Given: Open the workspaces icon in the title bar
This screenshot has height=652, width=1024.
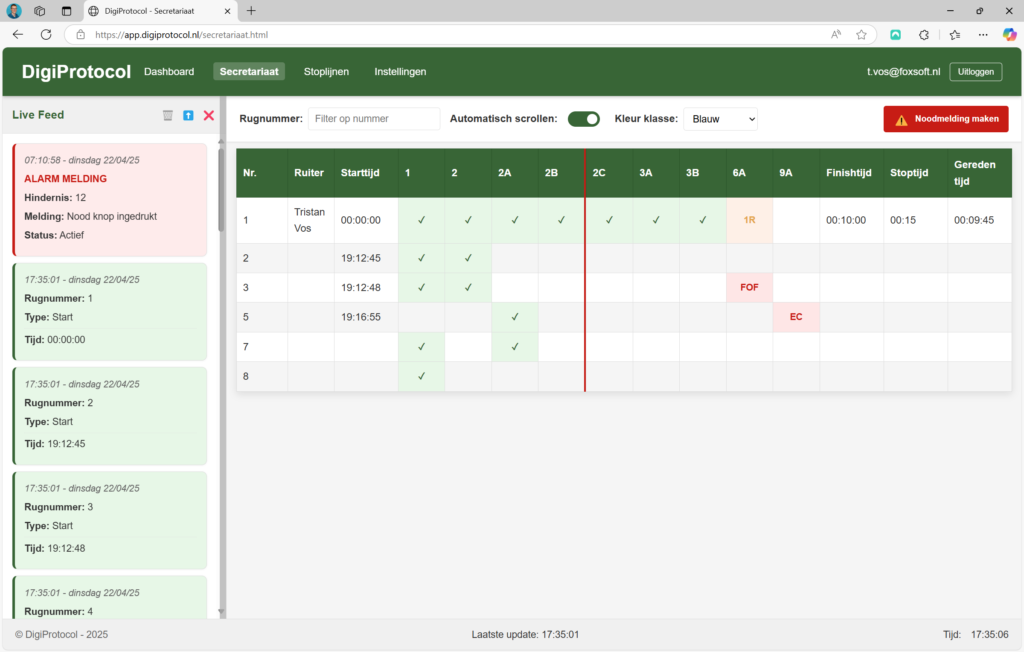Looking at the screenshot, I should [x=40, y=11].
